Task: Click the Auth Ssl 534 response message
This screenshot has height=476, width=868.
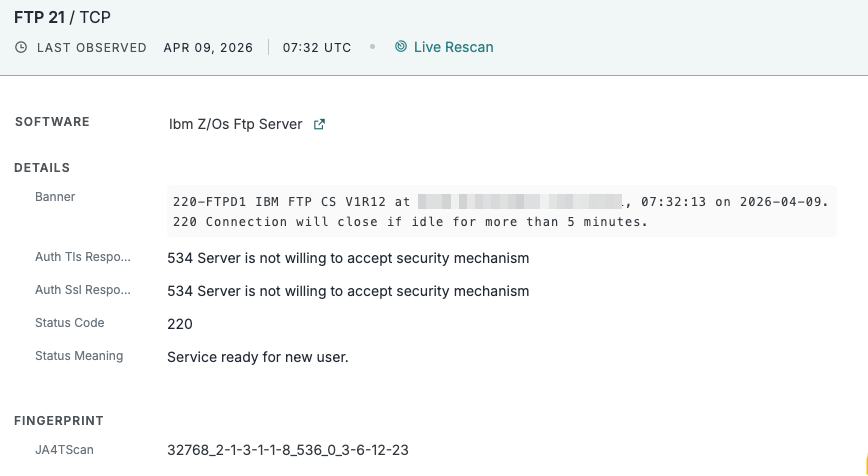Action: click(348, 291)
